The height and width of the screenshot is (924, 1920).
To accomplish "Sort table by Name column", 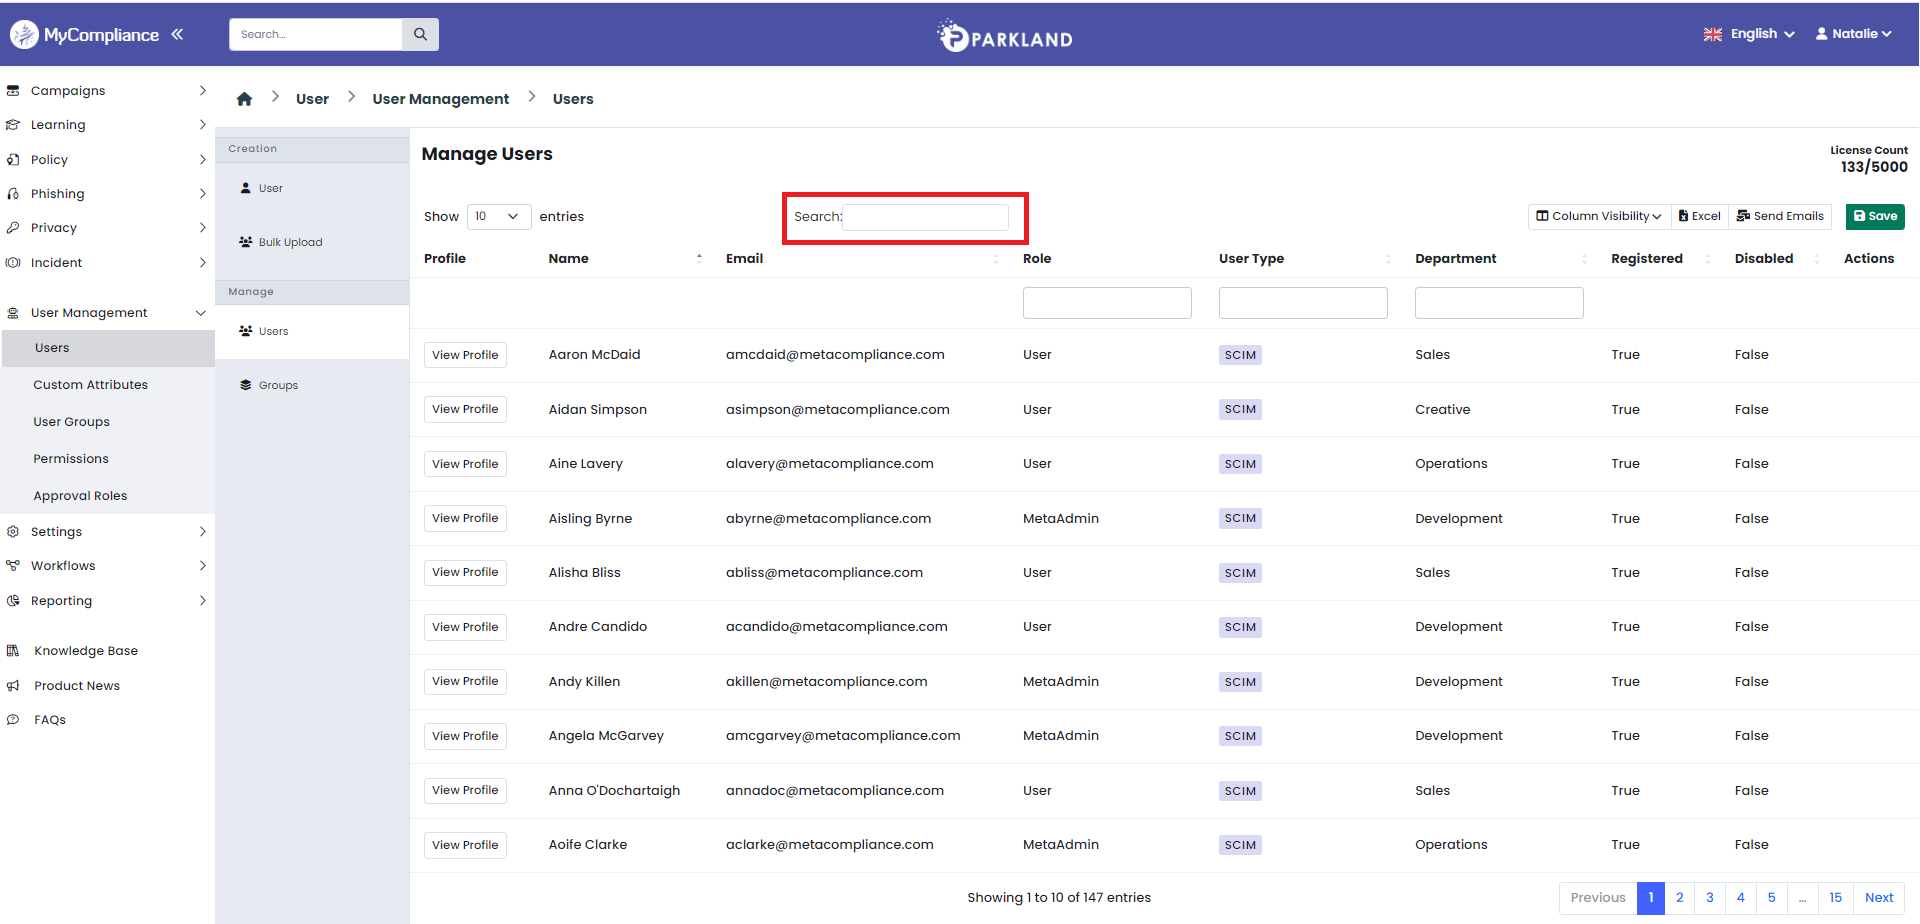I will (x=625, y=259).
